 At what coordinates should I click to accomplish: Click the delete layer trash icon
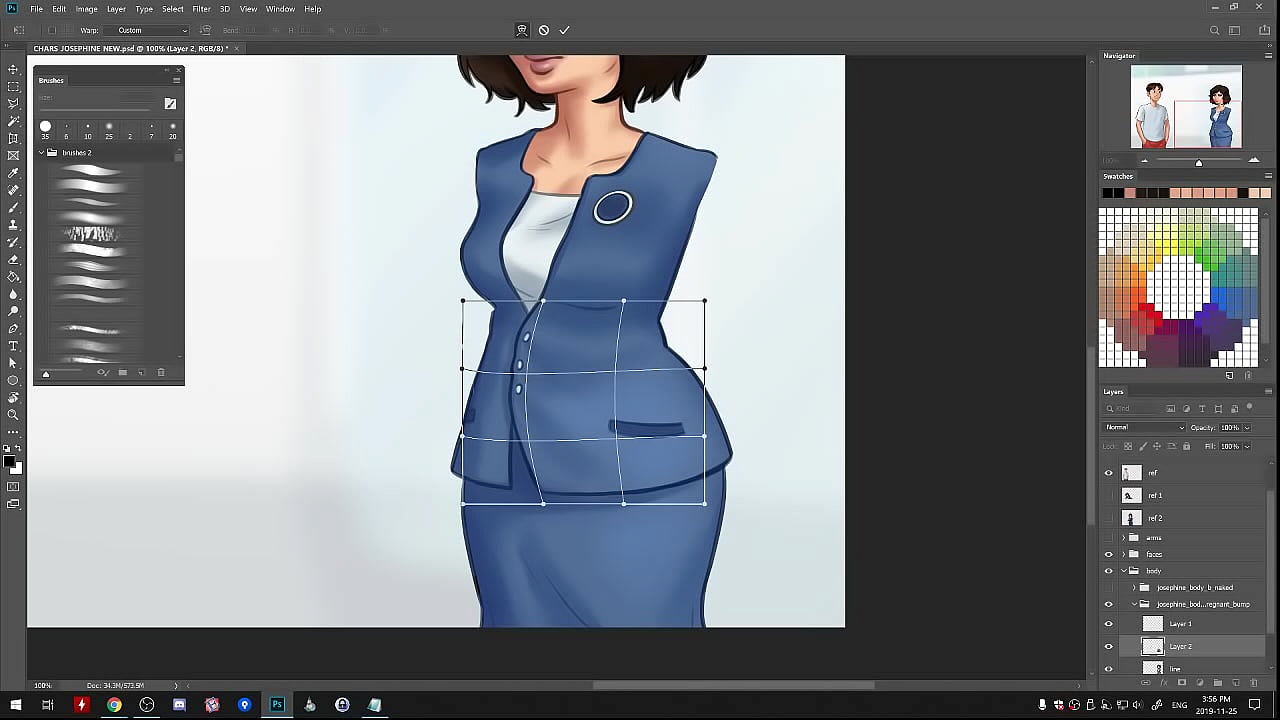pyautogui.click(x=1254, y=683)
